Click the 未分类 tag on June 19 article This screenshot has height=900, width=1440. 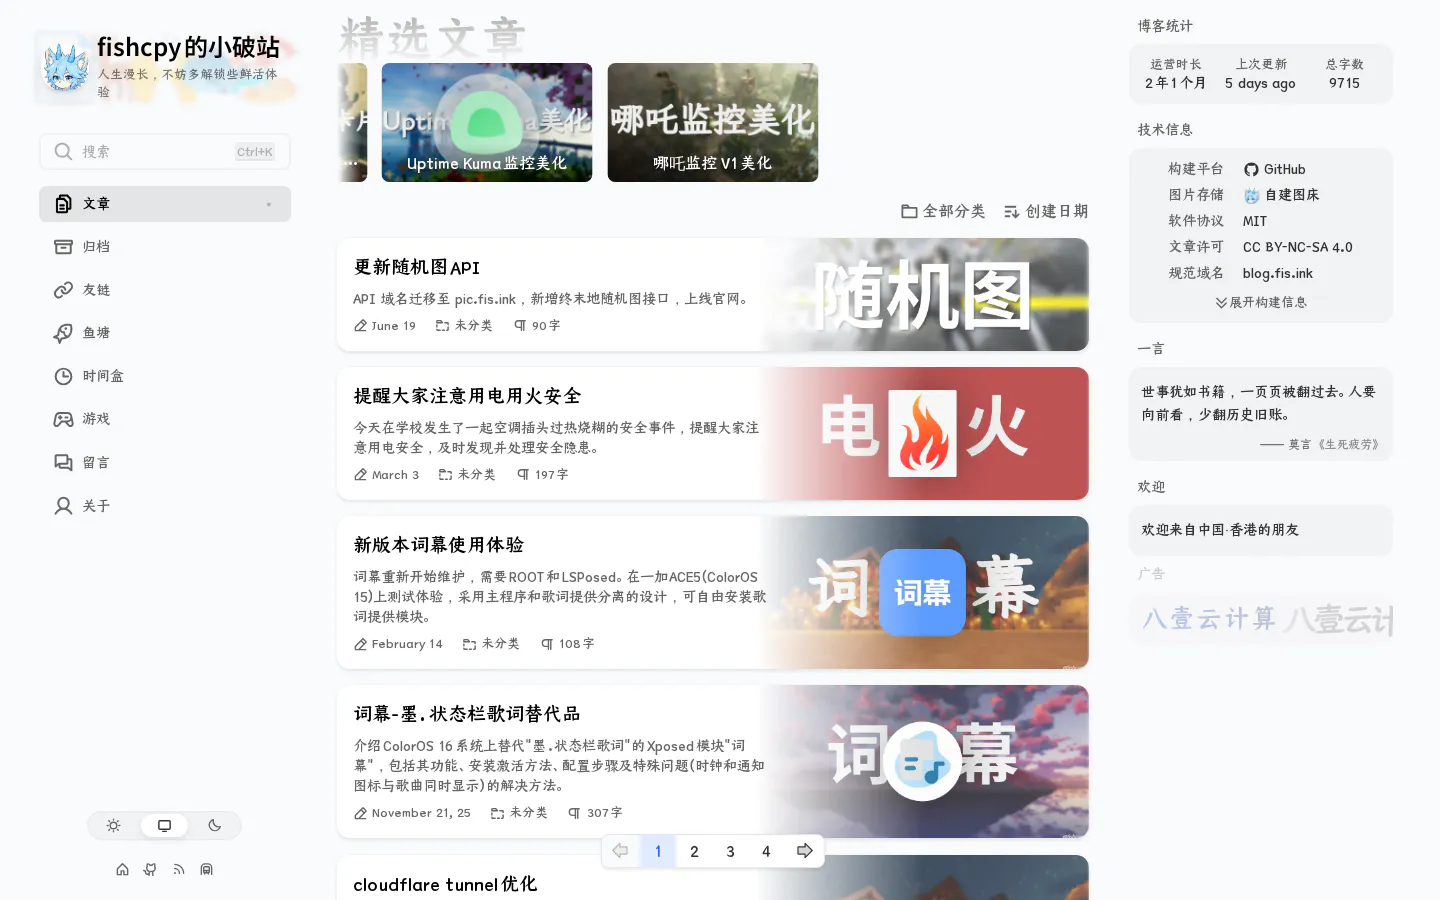pyautogui.click(x=464, y=325)
